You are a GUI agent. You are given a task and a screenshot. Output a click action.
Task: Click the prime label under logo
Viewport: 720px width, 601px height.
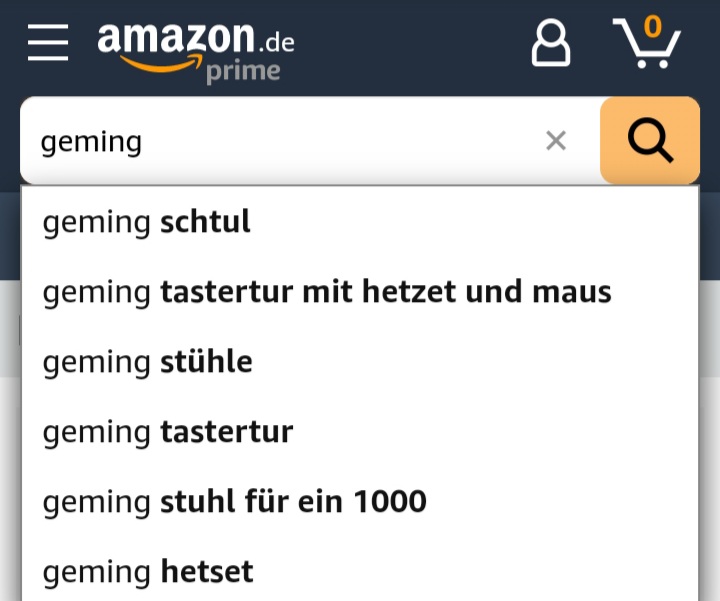tap(243, 72)
